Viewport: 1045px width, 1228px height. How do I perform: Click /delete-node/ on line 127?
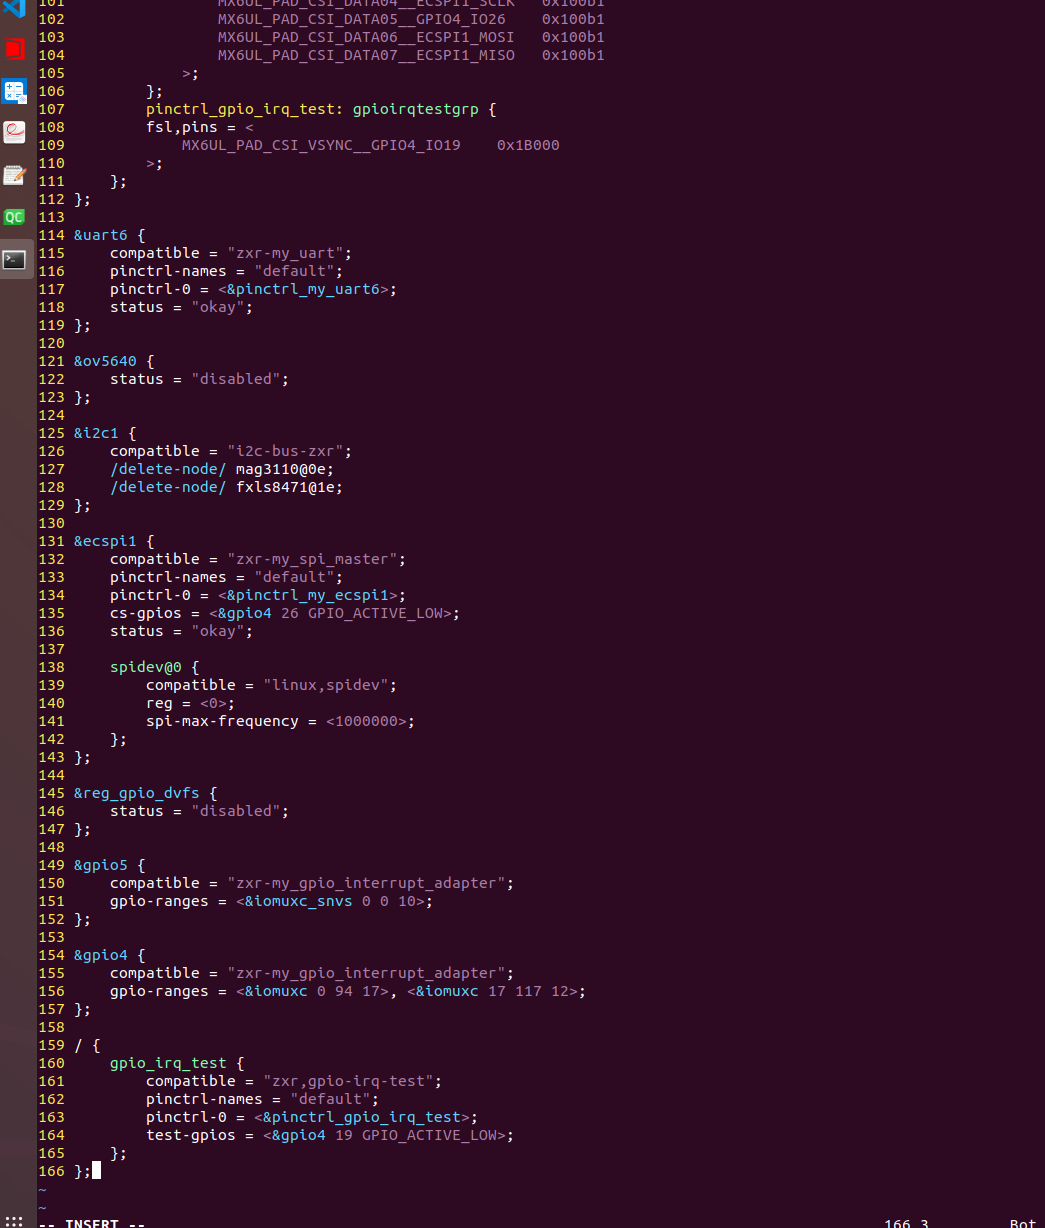pyautogui.click(x=168, y=469)
